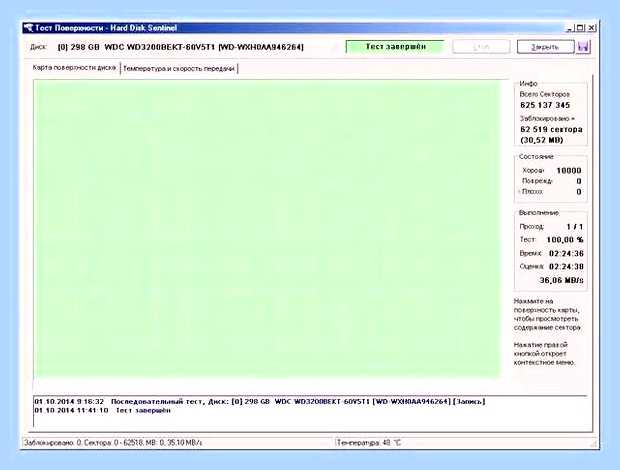Click the status bar Заблокировано sector info

(x=113, y=443)
